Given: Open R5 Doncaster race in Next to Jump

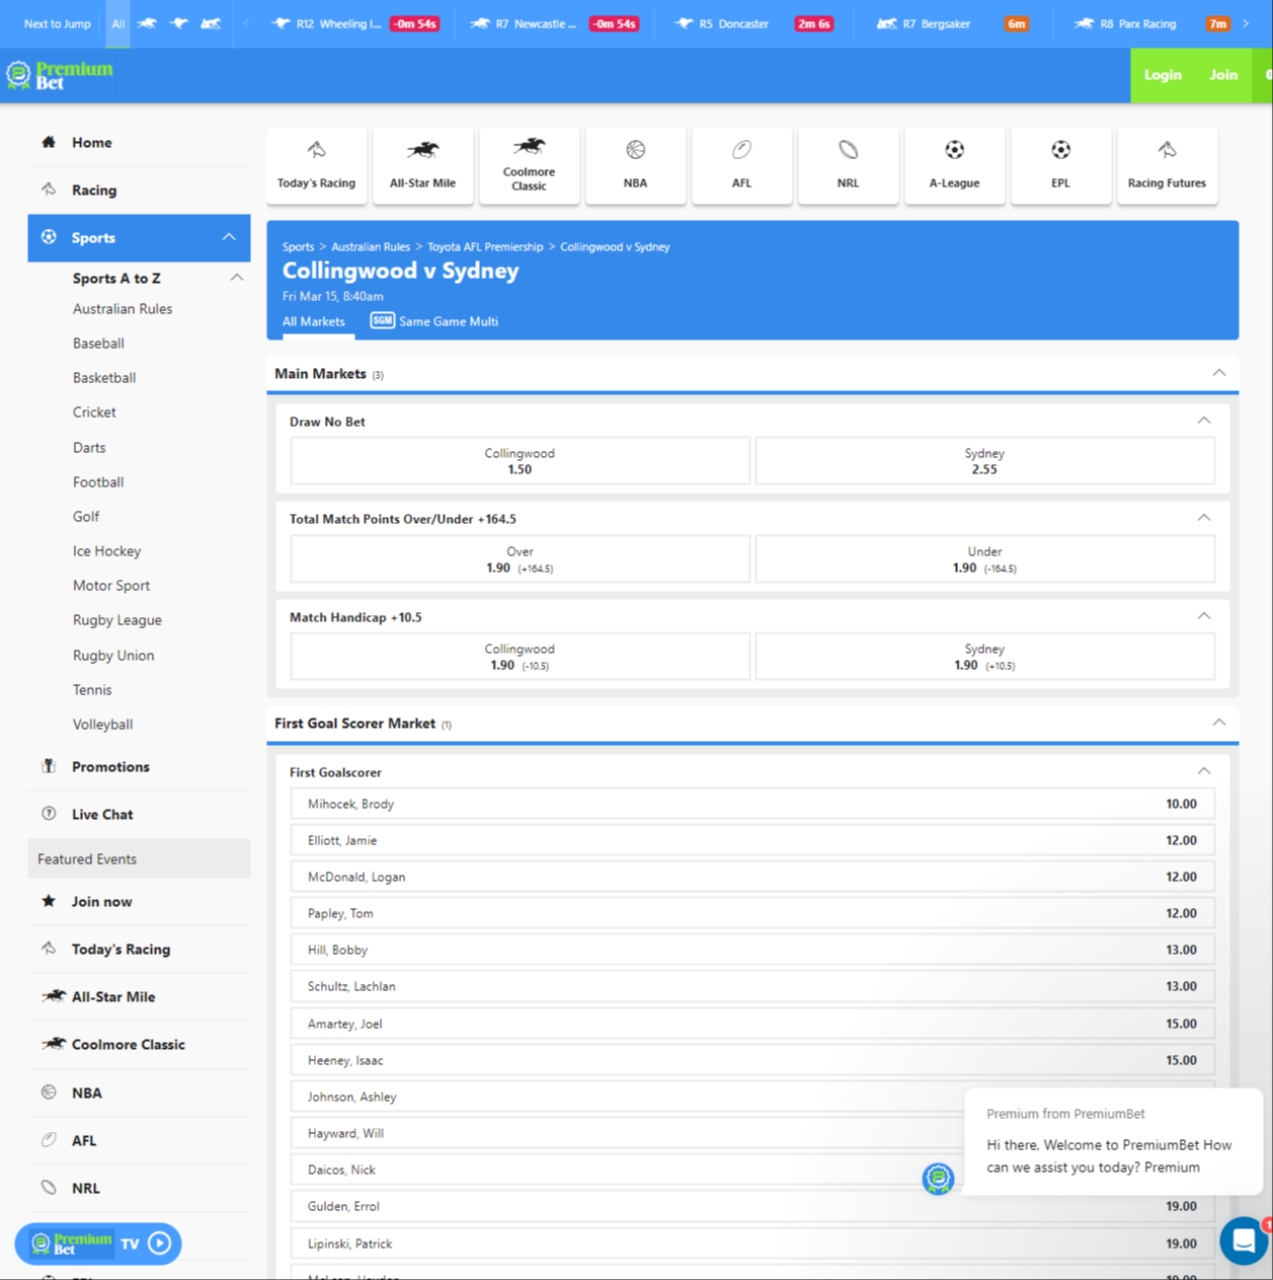Looking at the screenshot, I should tap(753, 23).
